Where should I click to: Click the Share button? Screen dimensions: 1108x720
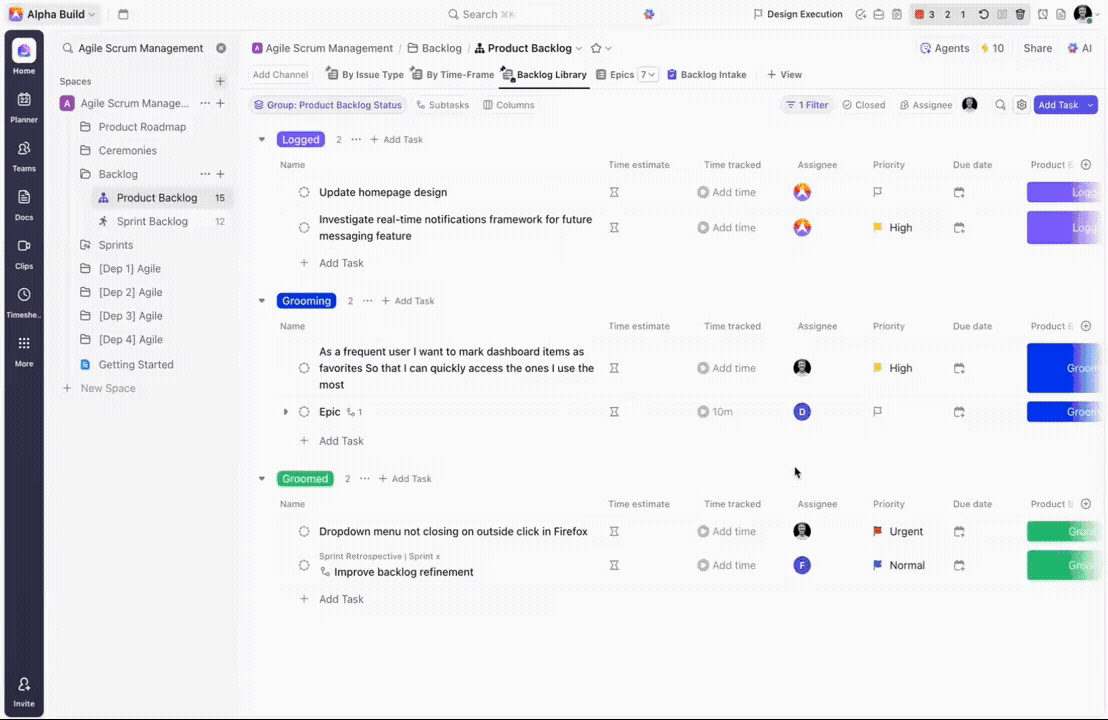pyautogui.click(x=1037, y=48)
